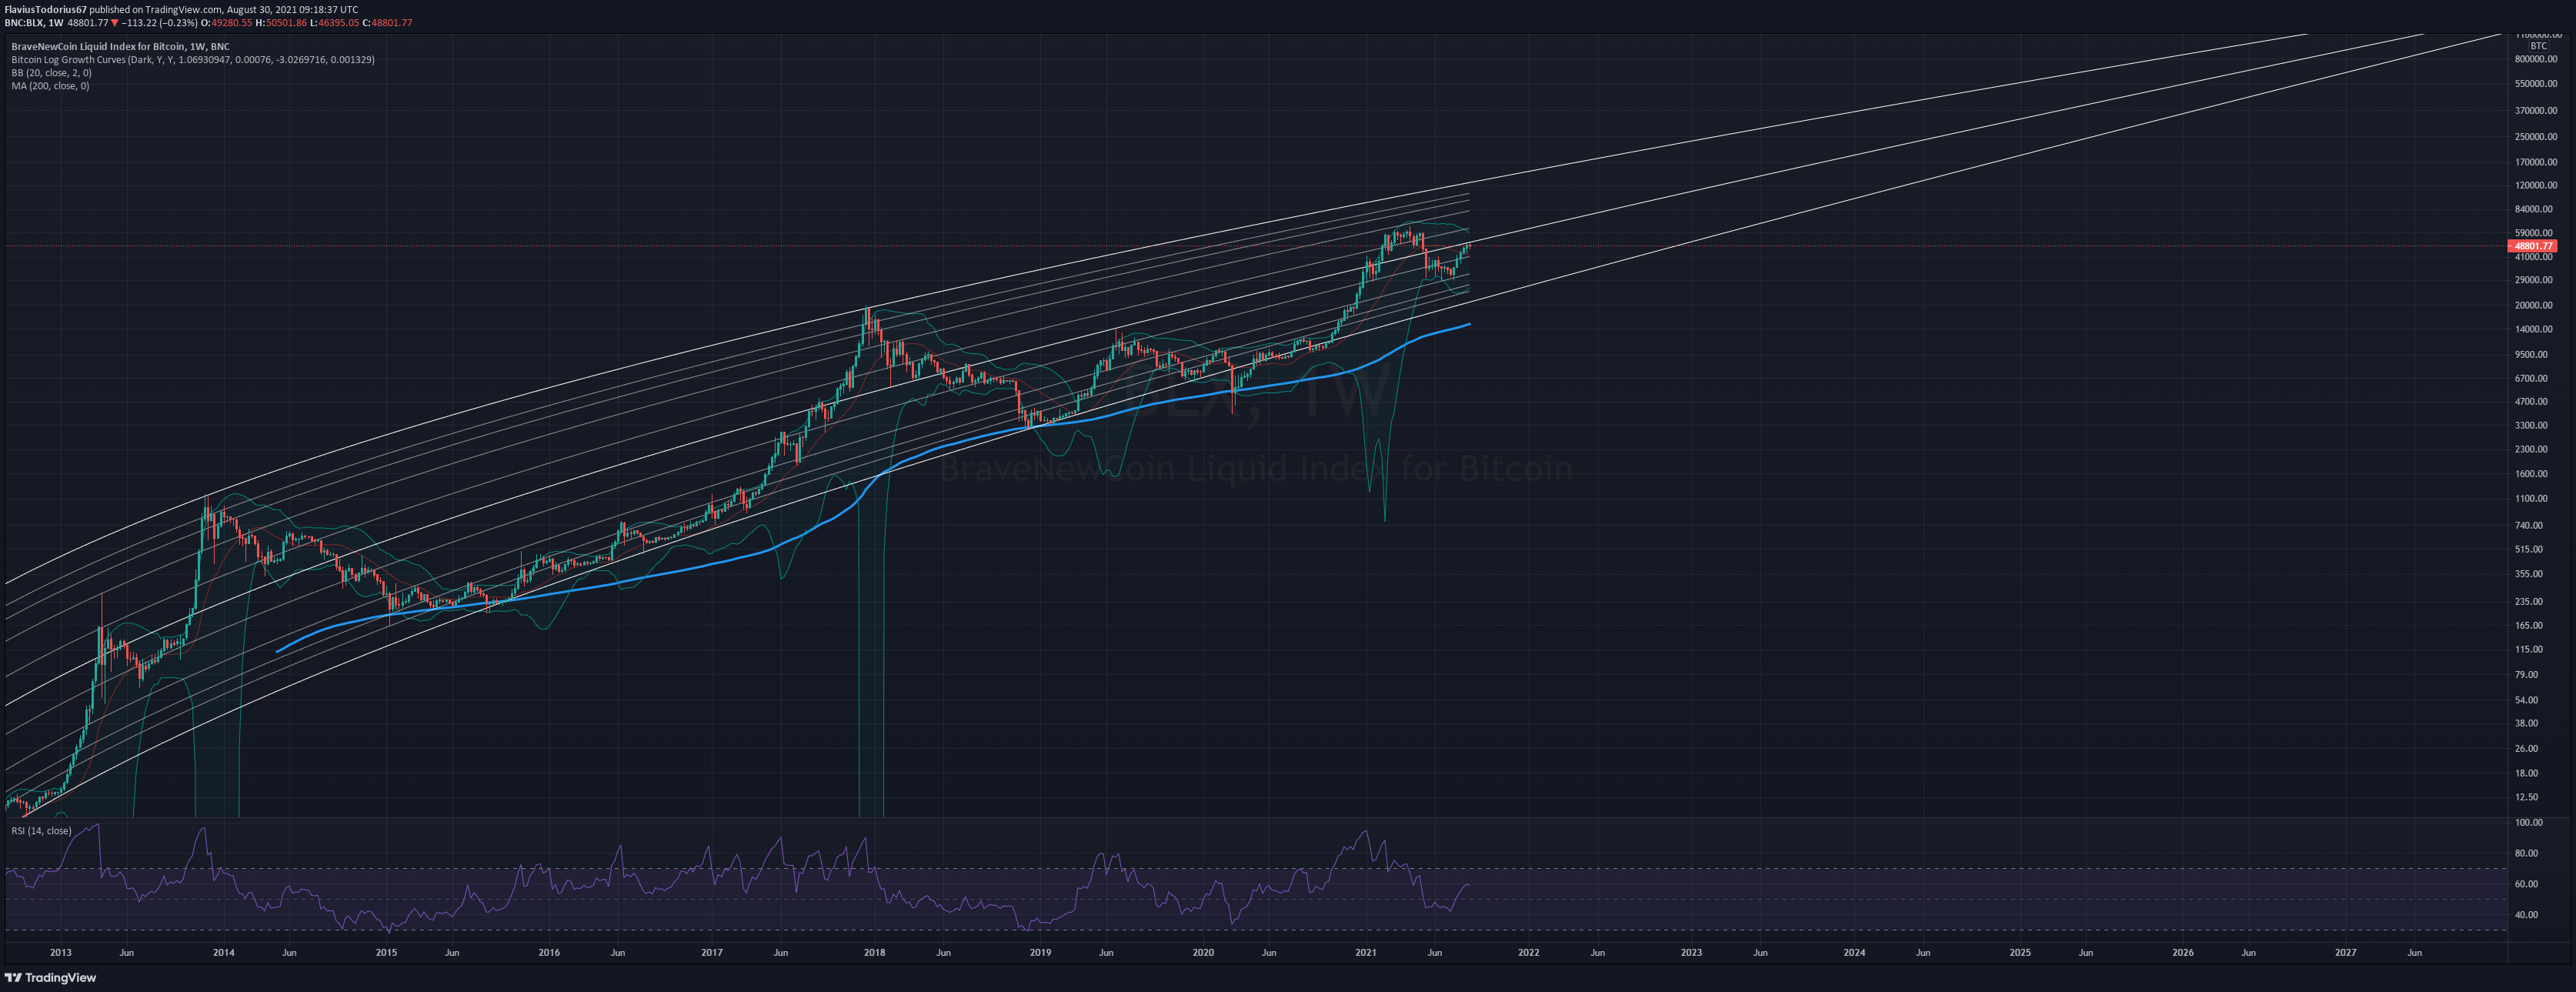Viewport: 2576px width, 992px height.
Task: Click the 2021 label on time axis
Action: [x=1366, y=952]
